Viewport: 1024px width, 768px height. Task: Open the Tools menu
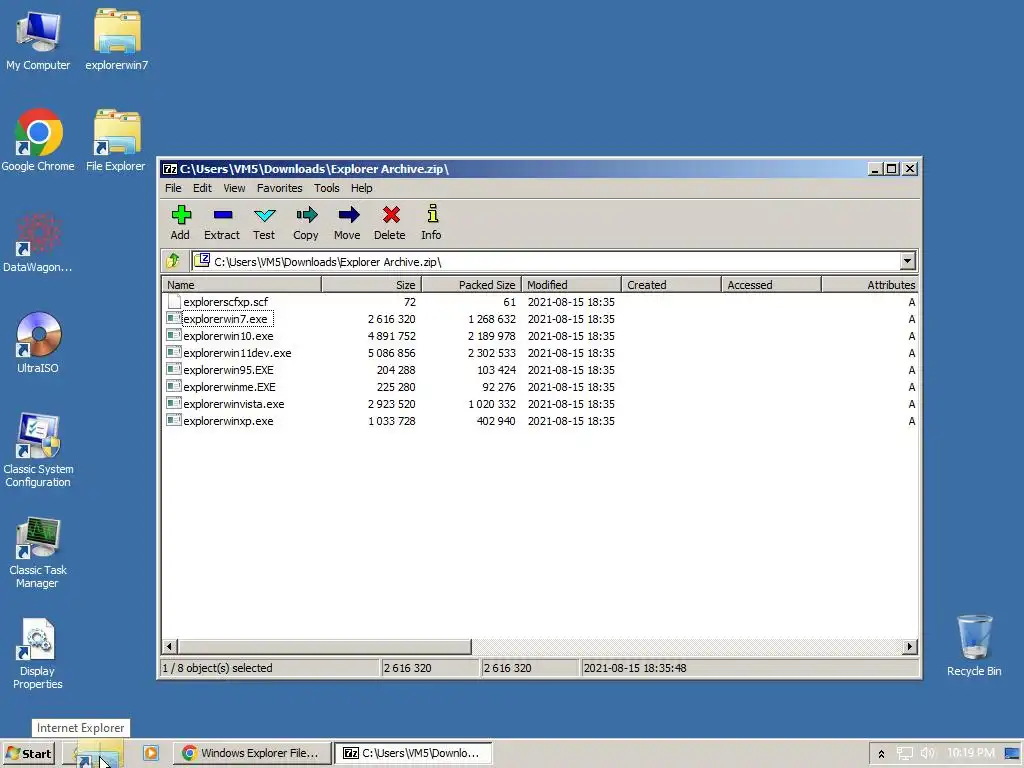click(327, 188)
